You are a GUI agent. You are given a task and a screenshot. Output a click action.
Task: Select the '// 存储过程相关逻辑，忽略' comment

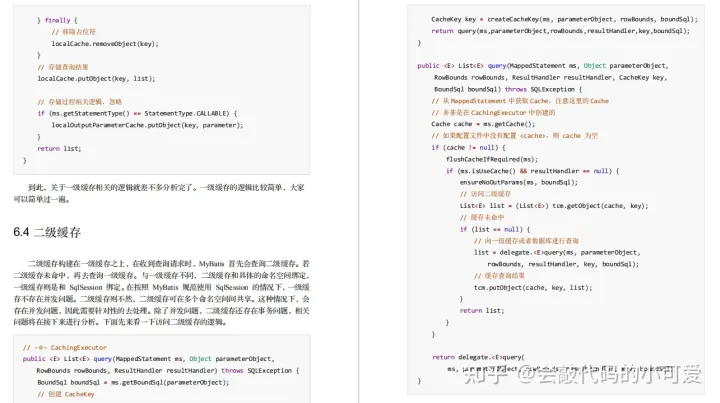79,102
